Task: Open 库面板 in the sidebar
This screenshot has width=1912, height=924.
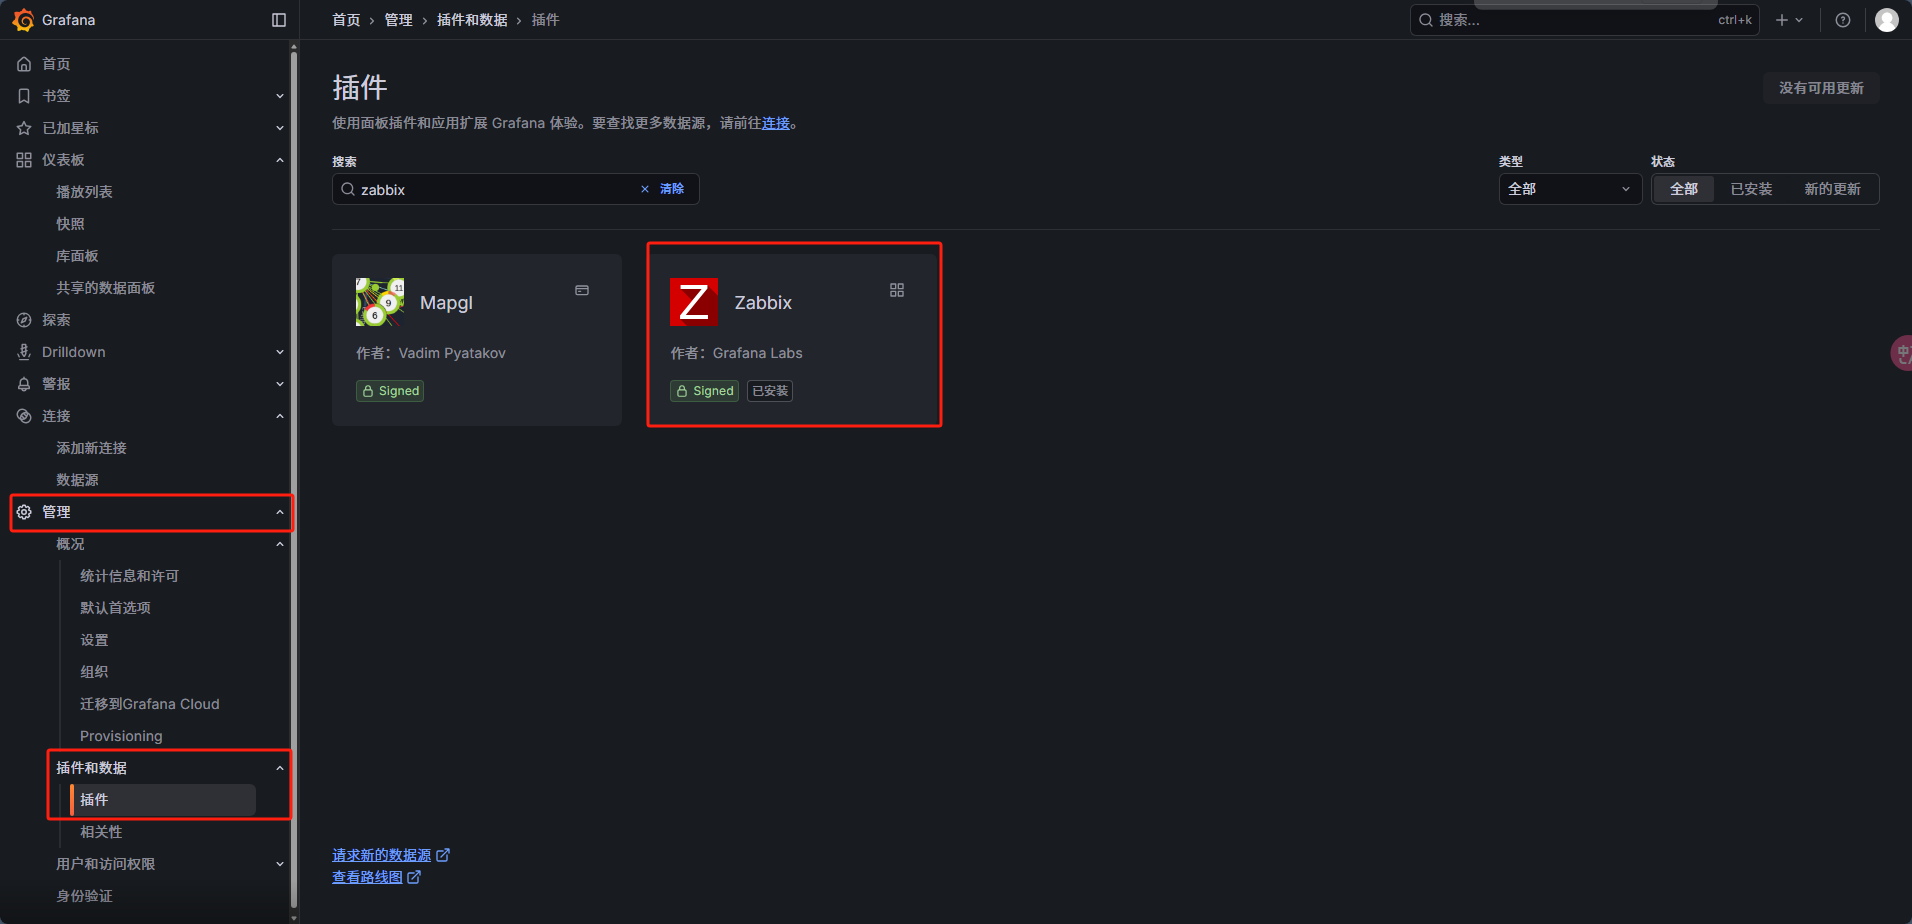Action: tap(77, 256)
